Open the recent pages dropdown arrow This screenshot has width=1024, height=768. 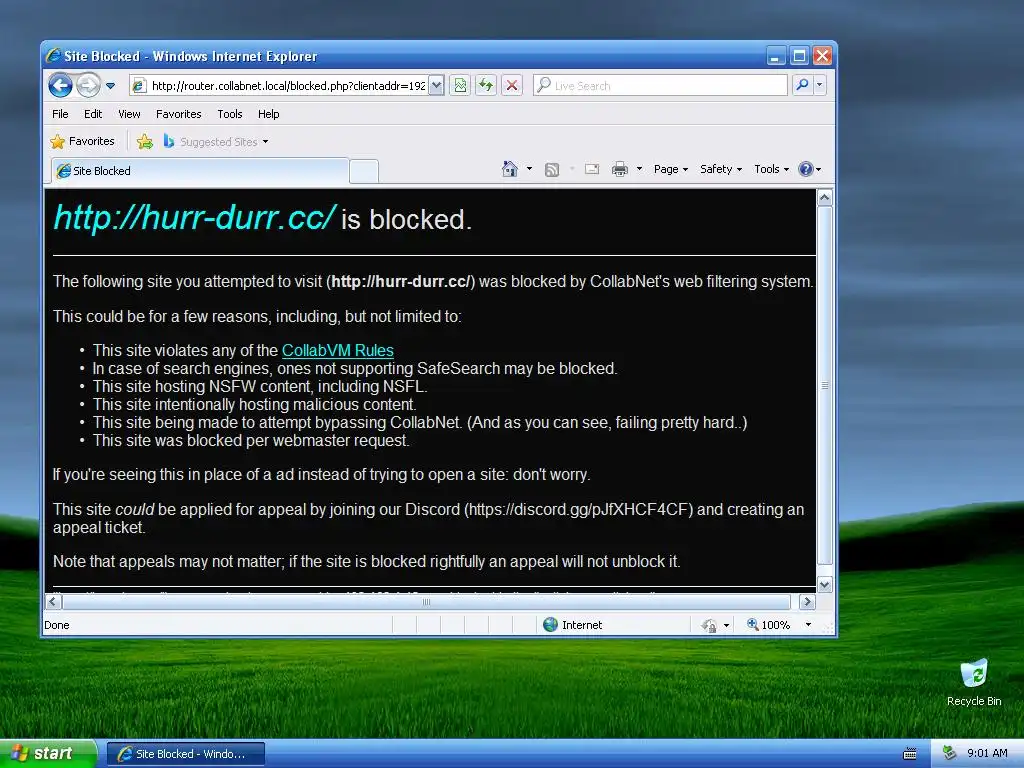point(110,86)
